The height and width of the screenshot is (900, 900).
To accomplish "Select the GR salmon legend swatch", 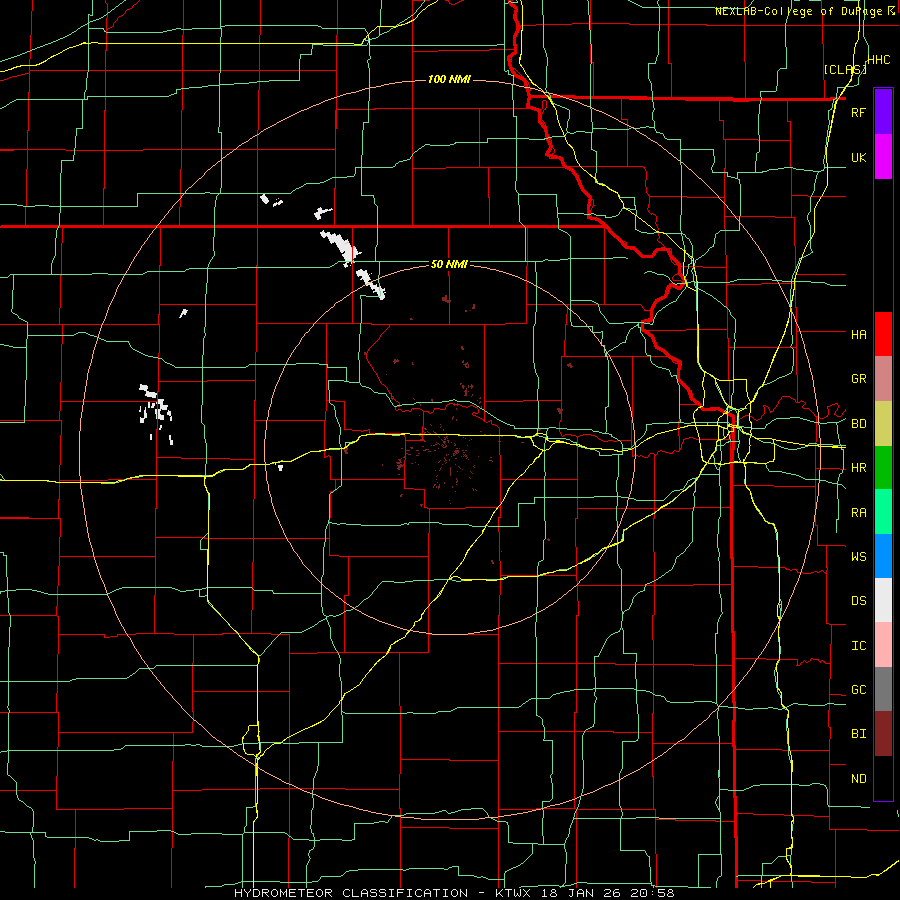I will [x=883, y=379].
